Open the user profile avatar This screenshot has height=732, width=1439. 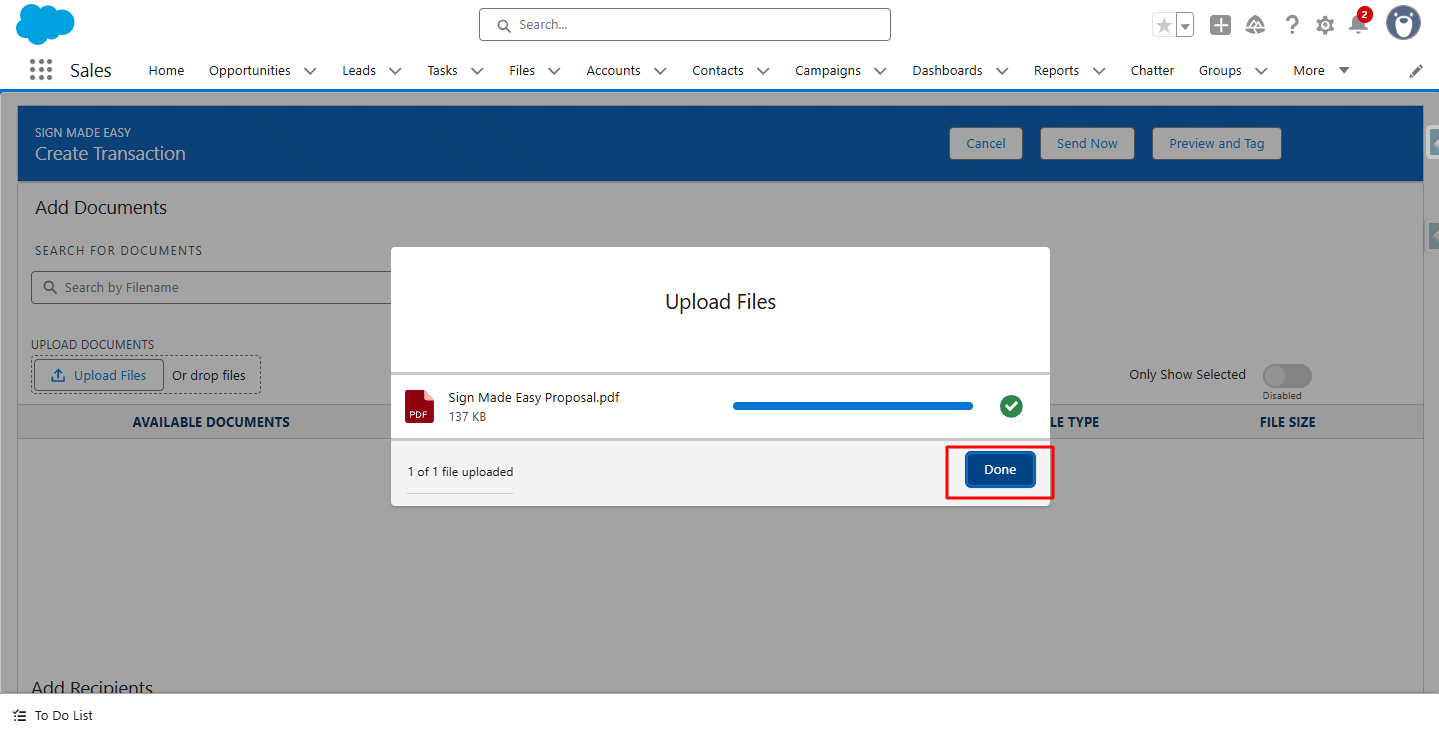pyautogui.click(x=1403, y=23)
